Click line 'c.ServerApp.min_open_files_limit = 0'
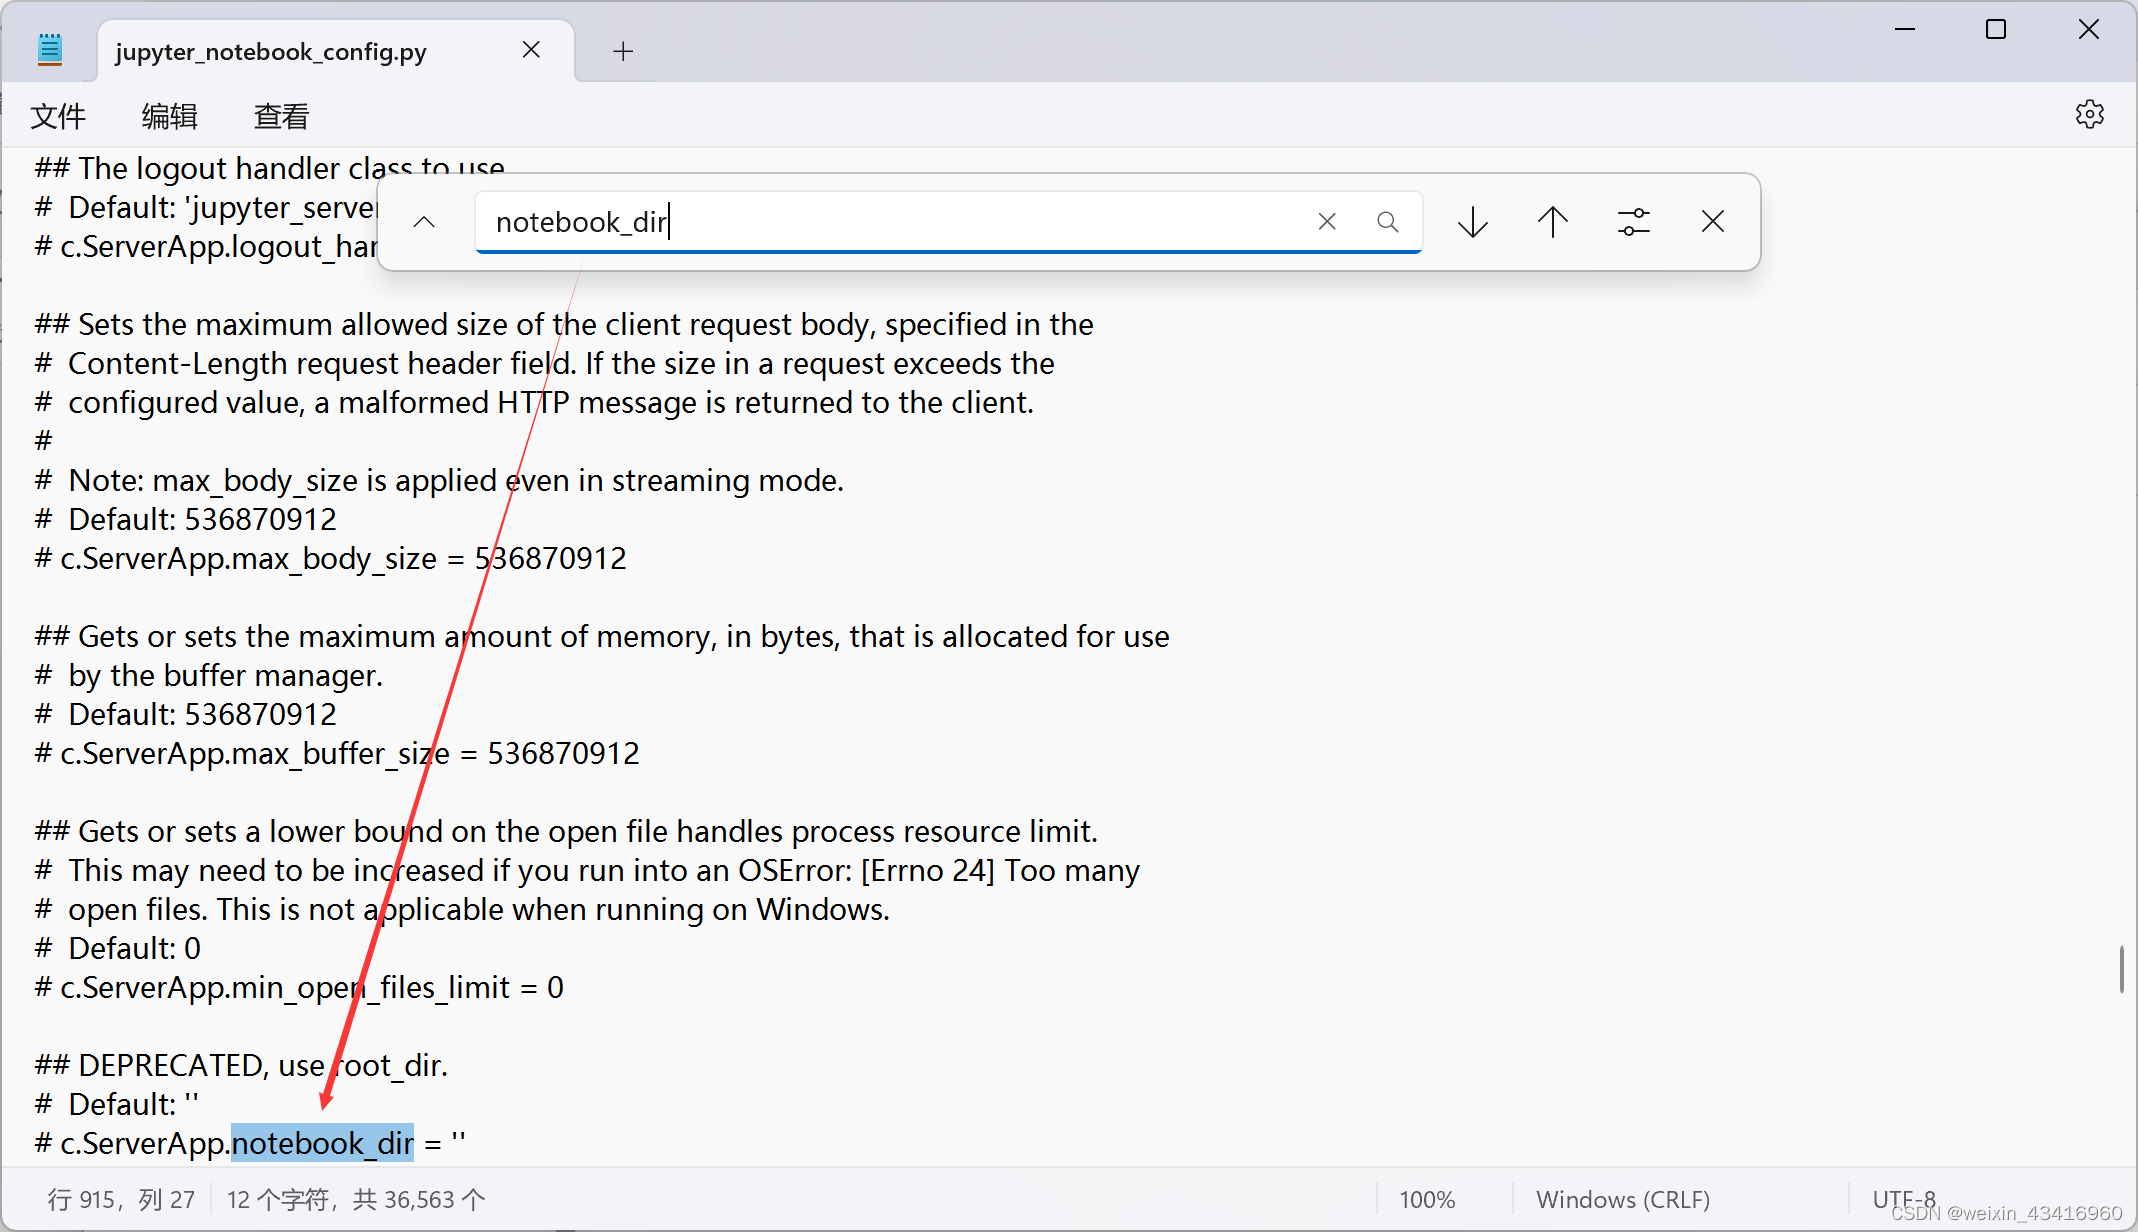Image resolution: width=2138 pixels, height=1232 pixels. point(299,987)
